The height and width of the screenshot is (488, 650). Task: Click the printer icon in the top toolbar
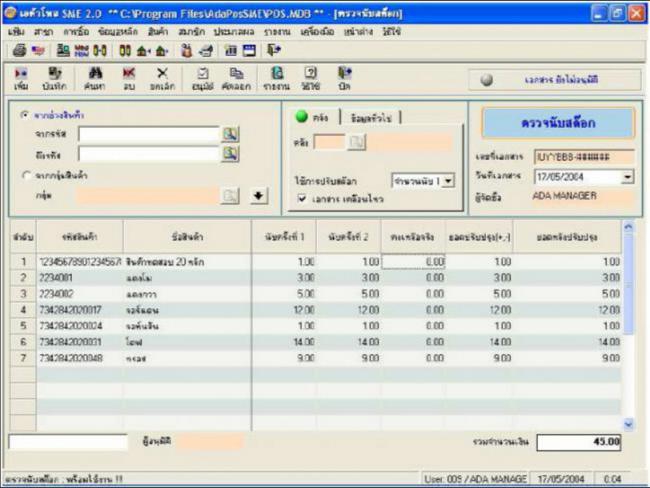[19, 51]
